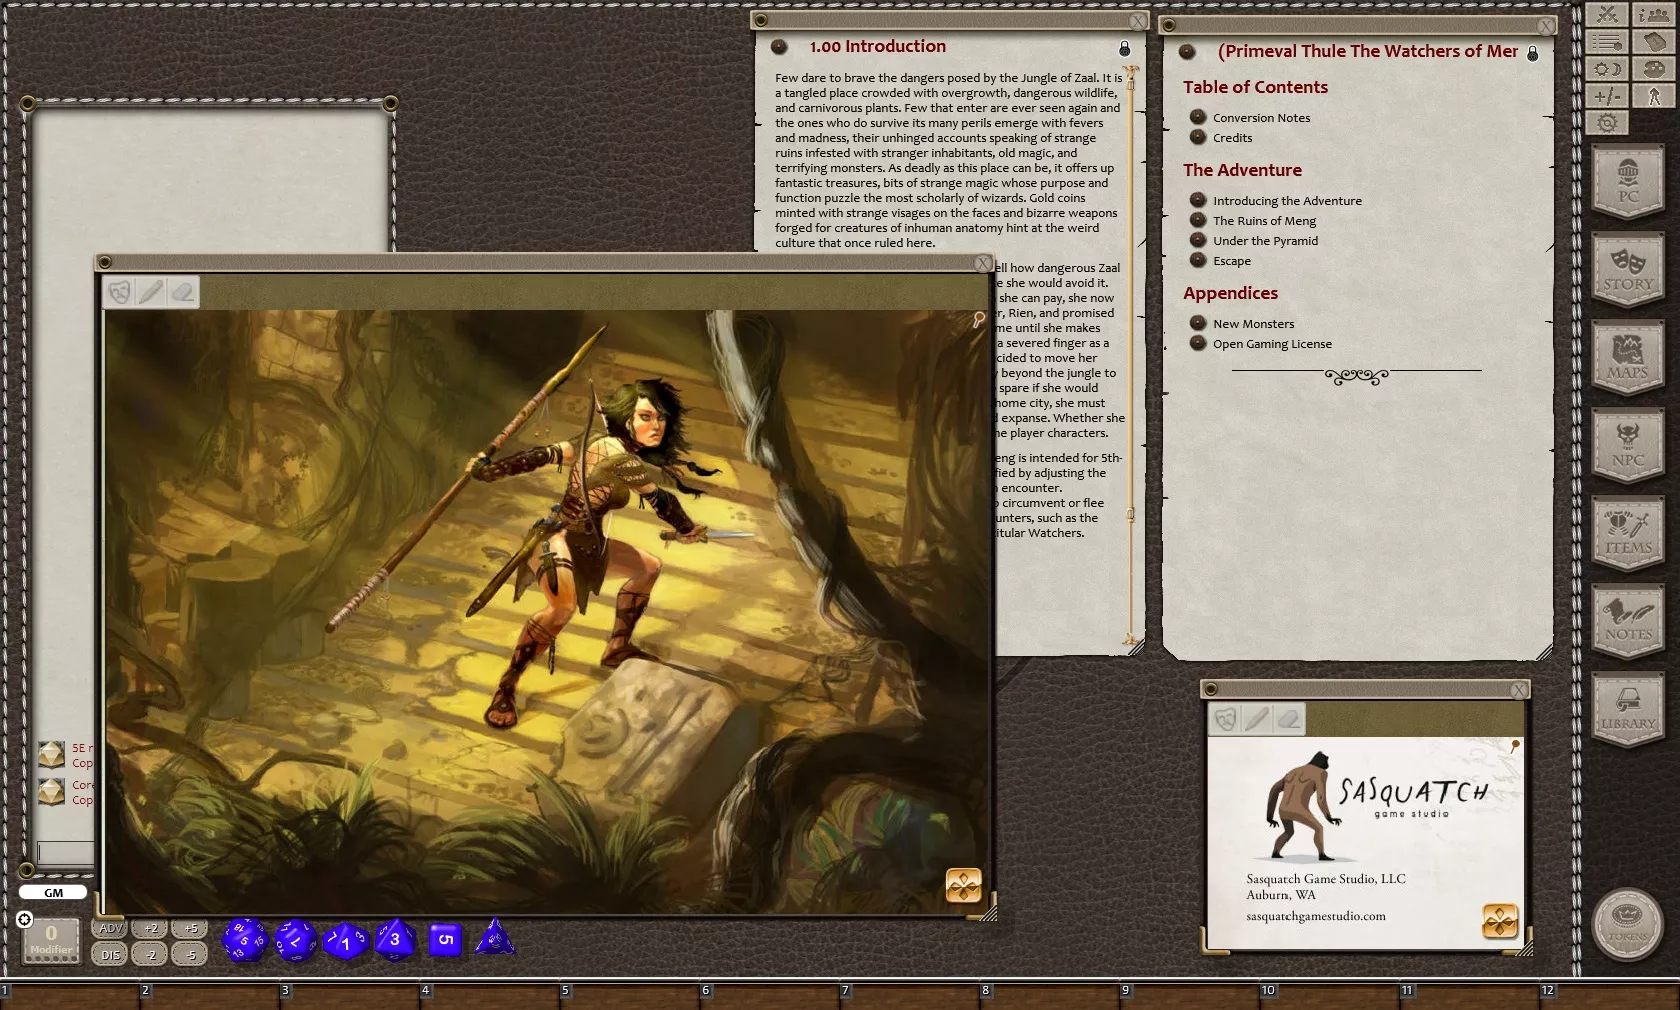The width and height of the screenshot is (1680, 1010).
Task: Open the Escape entry
Action: (x=1232, y=261)
